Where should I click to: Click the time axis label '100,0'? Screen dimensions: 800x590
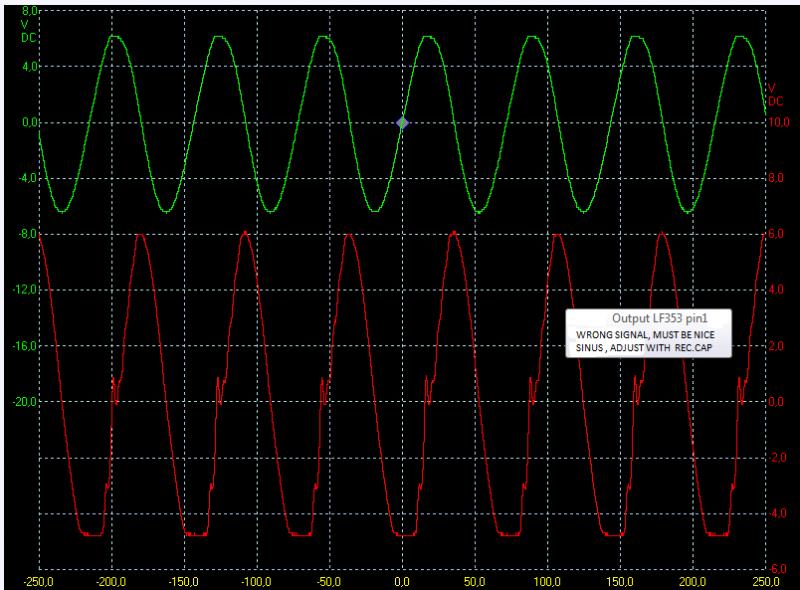(547, 582)
